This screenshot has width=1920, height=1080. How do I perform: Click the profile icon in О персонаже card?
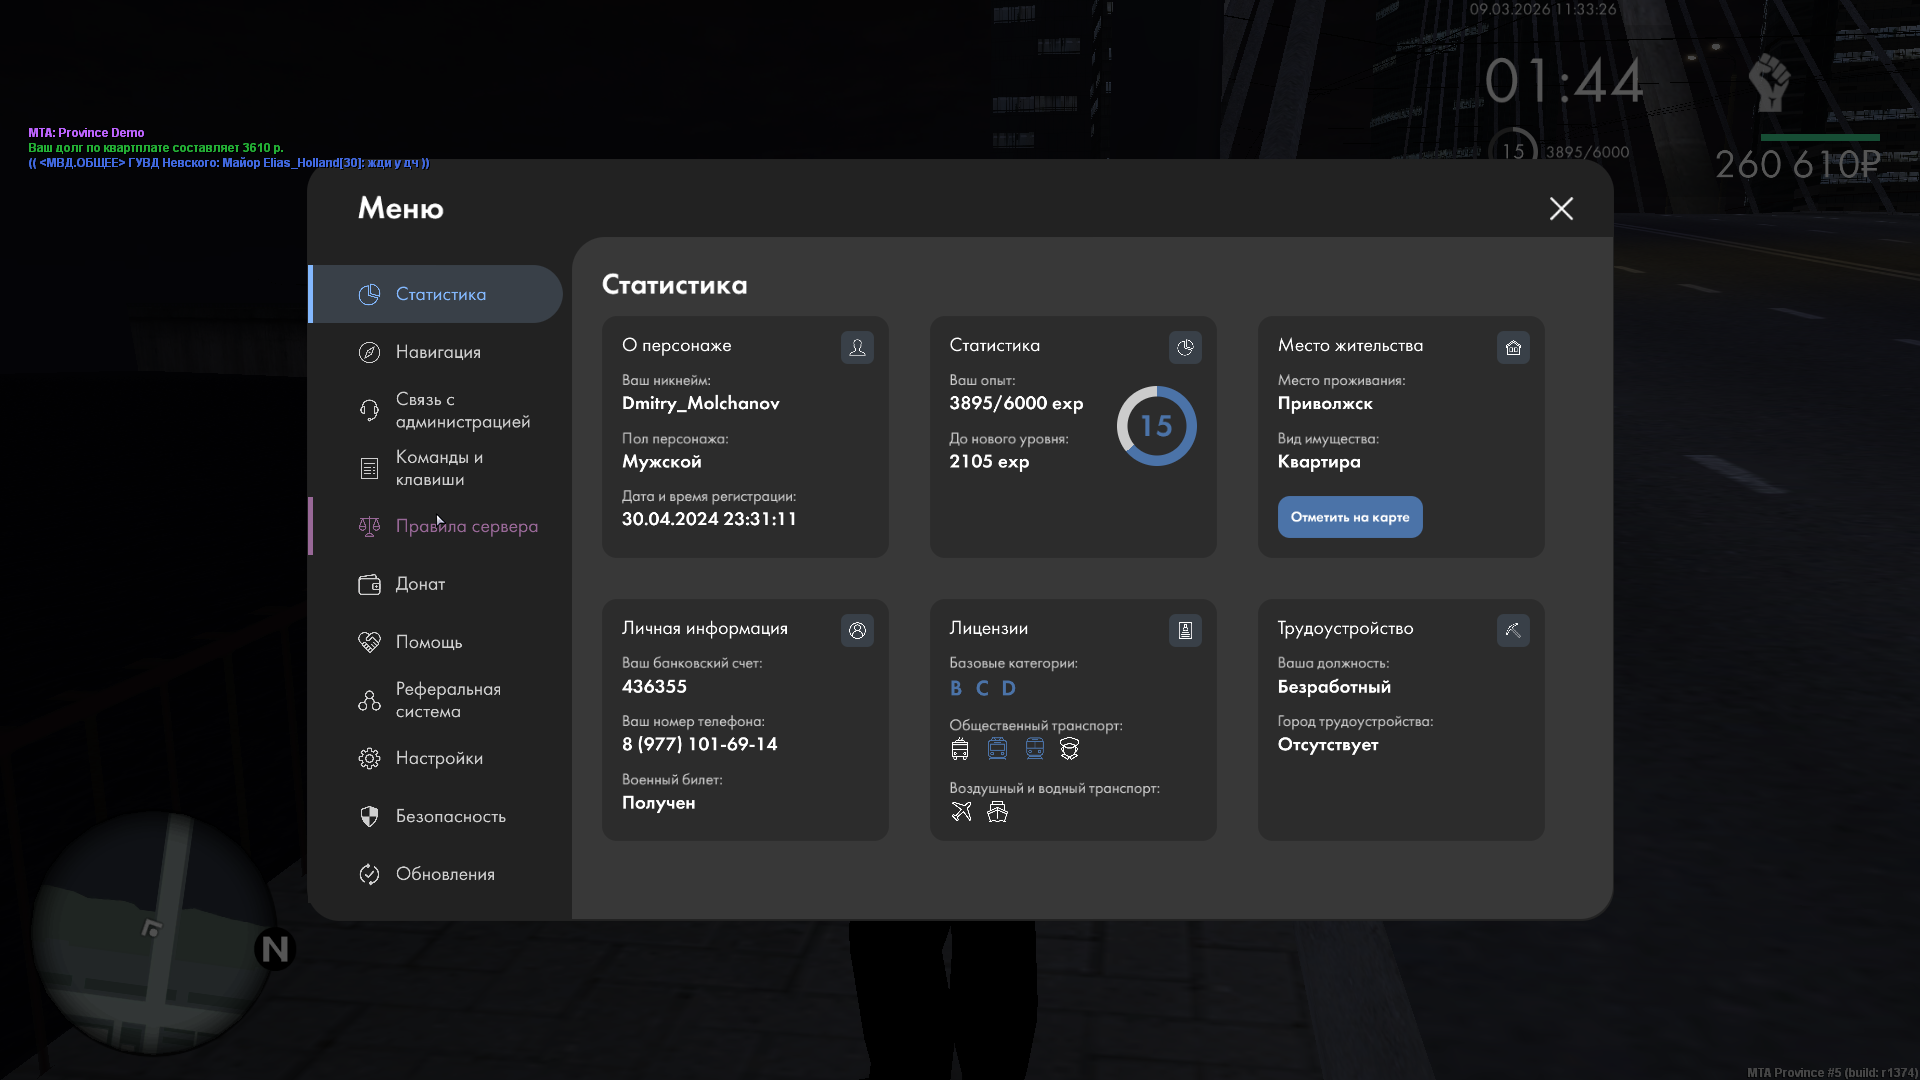857,347
